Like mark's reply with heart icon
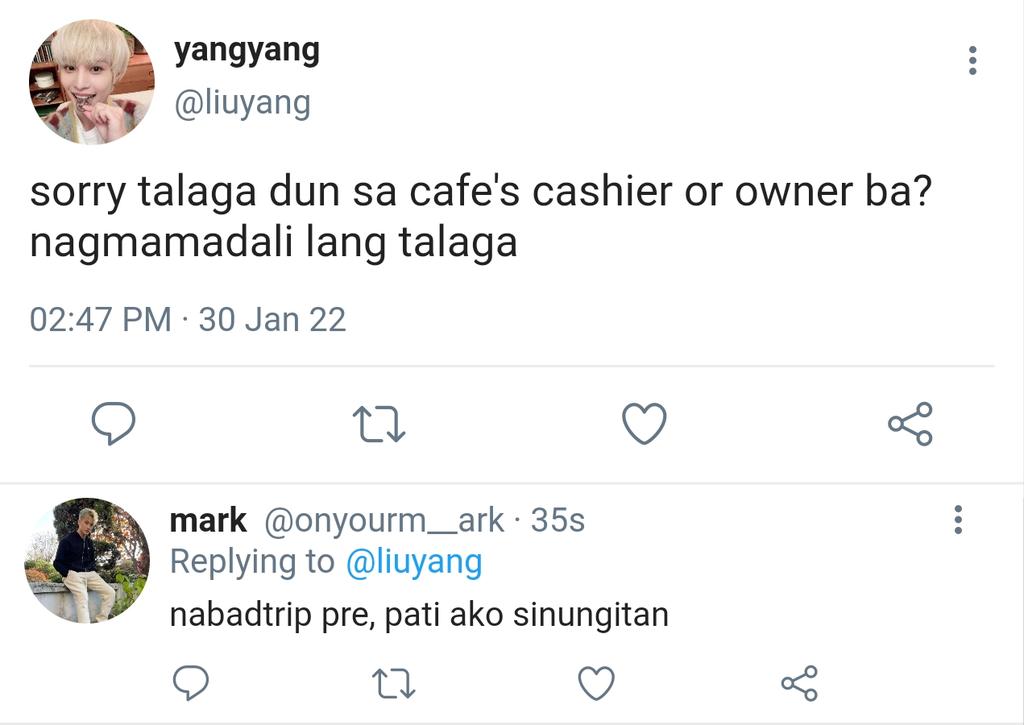1024x725 pixels. click(596, 683)
